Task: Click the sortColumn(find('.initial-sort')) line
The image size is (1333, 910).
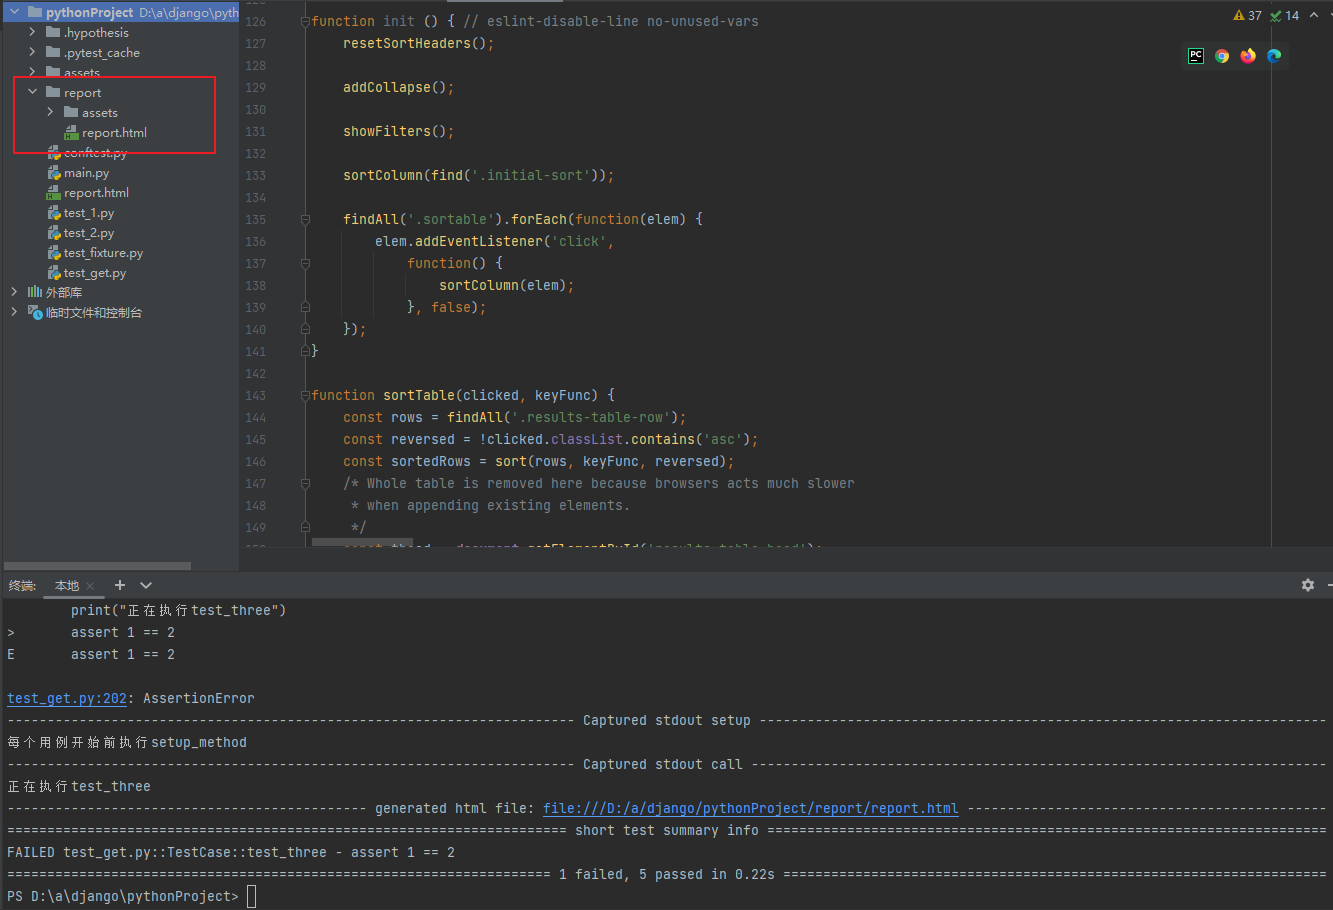Action: [478, 175]
